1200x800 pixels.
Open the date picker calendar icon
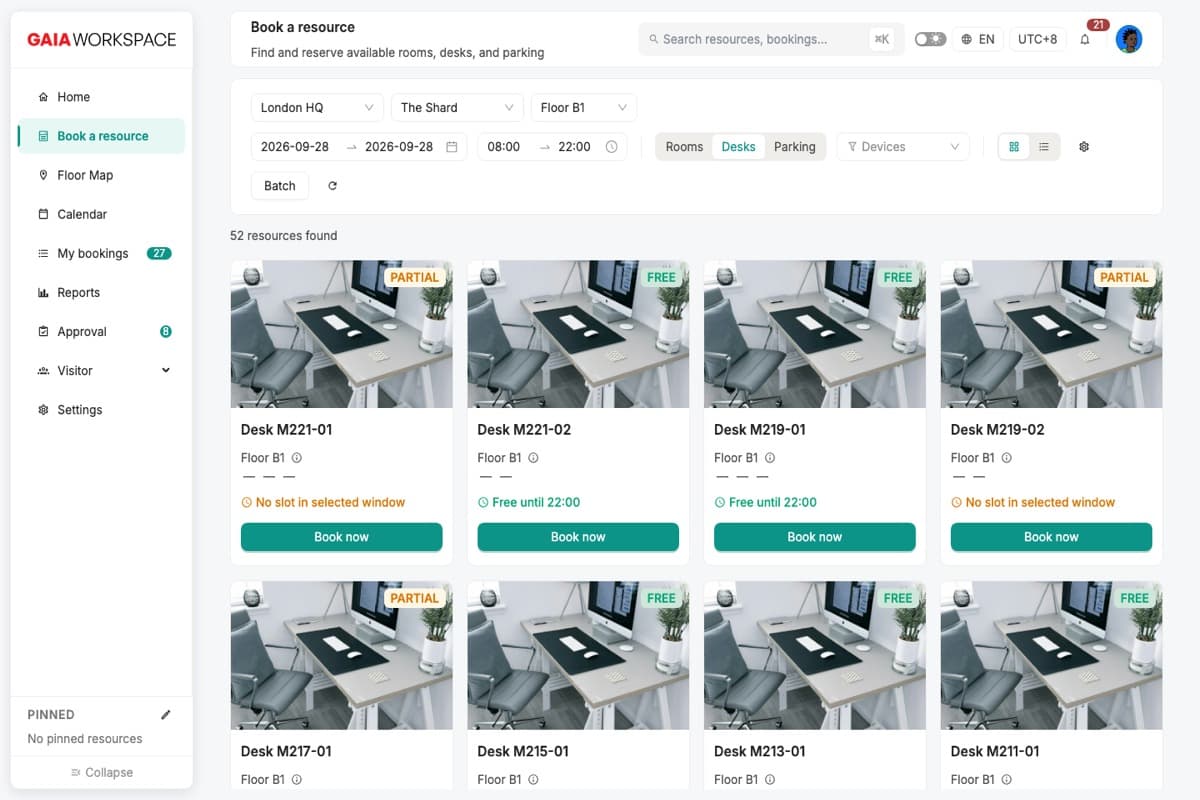point(452,147)
